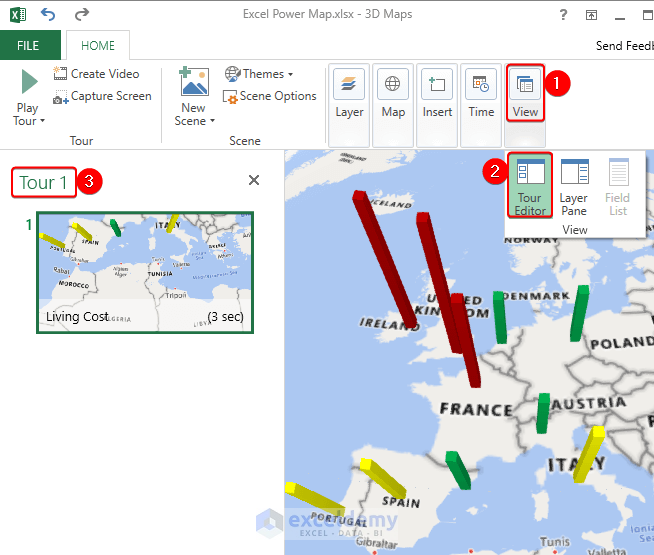Image resolution: width=654 pixels, height=555 pixels.
Task: Click the Excel application icon
Action: pyautogui.click(x=18, y=15)
